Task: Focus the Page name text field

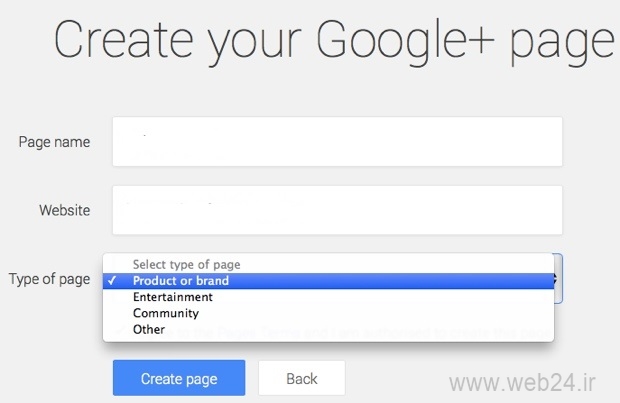Action: (337, 142)
